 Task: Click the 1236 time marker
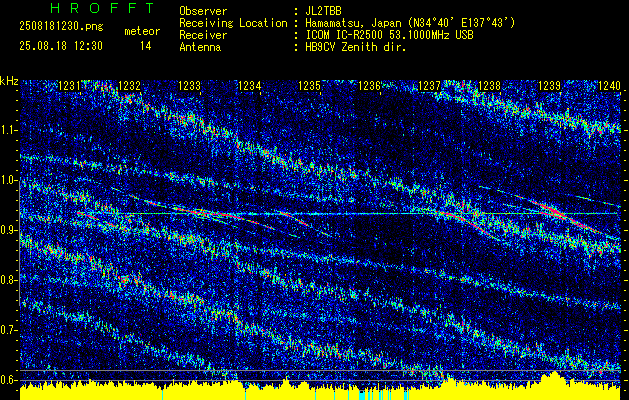pyautogui.click(x=369, y=85)
